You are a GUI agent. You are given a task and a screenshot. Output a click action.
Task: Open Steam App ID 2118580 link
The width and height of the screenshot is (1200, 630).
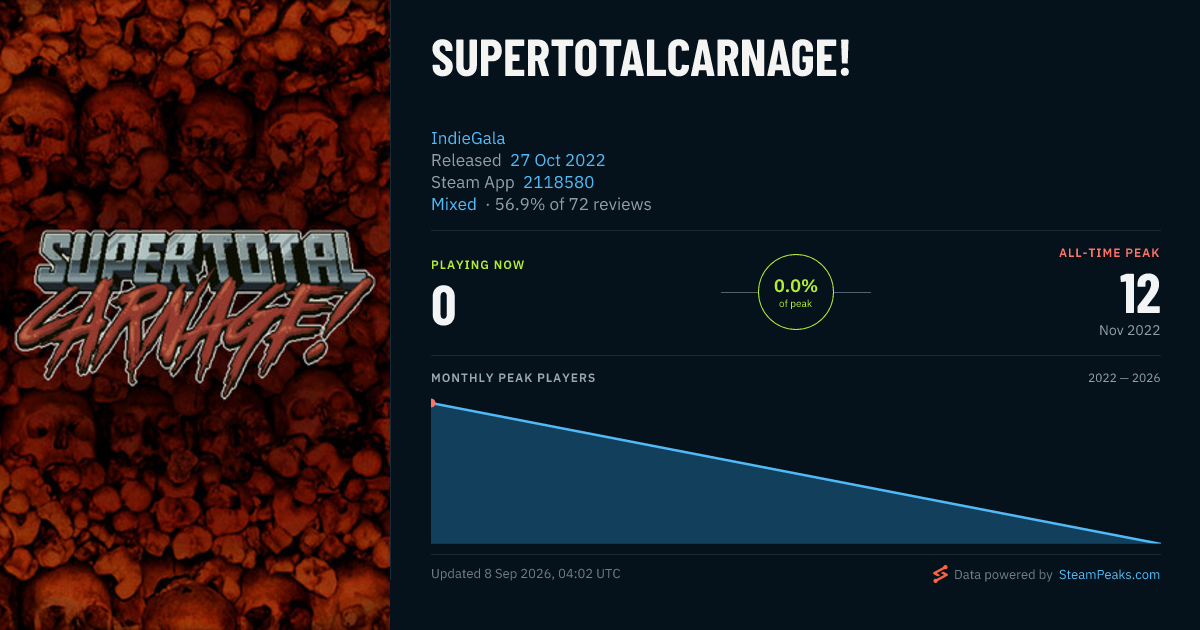(x=558, y=182)
